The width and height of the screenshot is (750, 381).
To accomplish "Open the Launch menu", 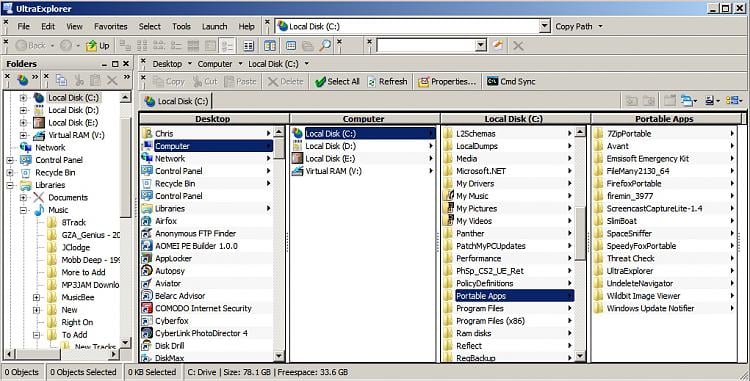I will point(214,27).
